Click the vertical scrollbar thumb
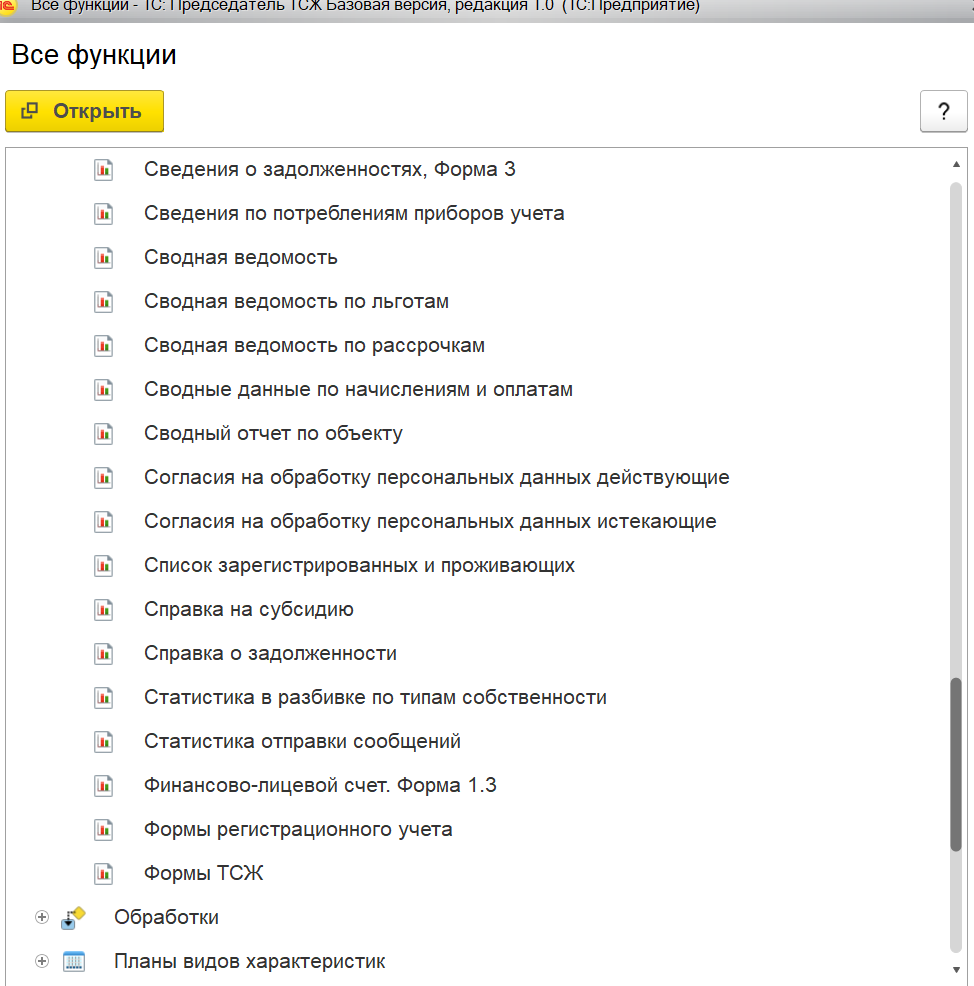The width and height of the screenshot is (974, 986). tap(956, 765)
